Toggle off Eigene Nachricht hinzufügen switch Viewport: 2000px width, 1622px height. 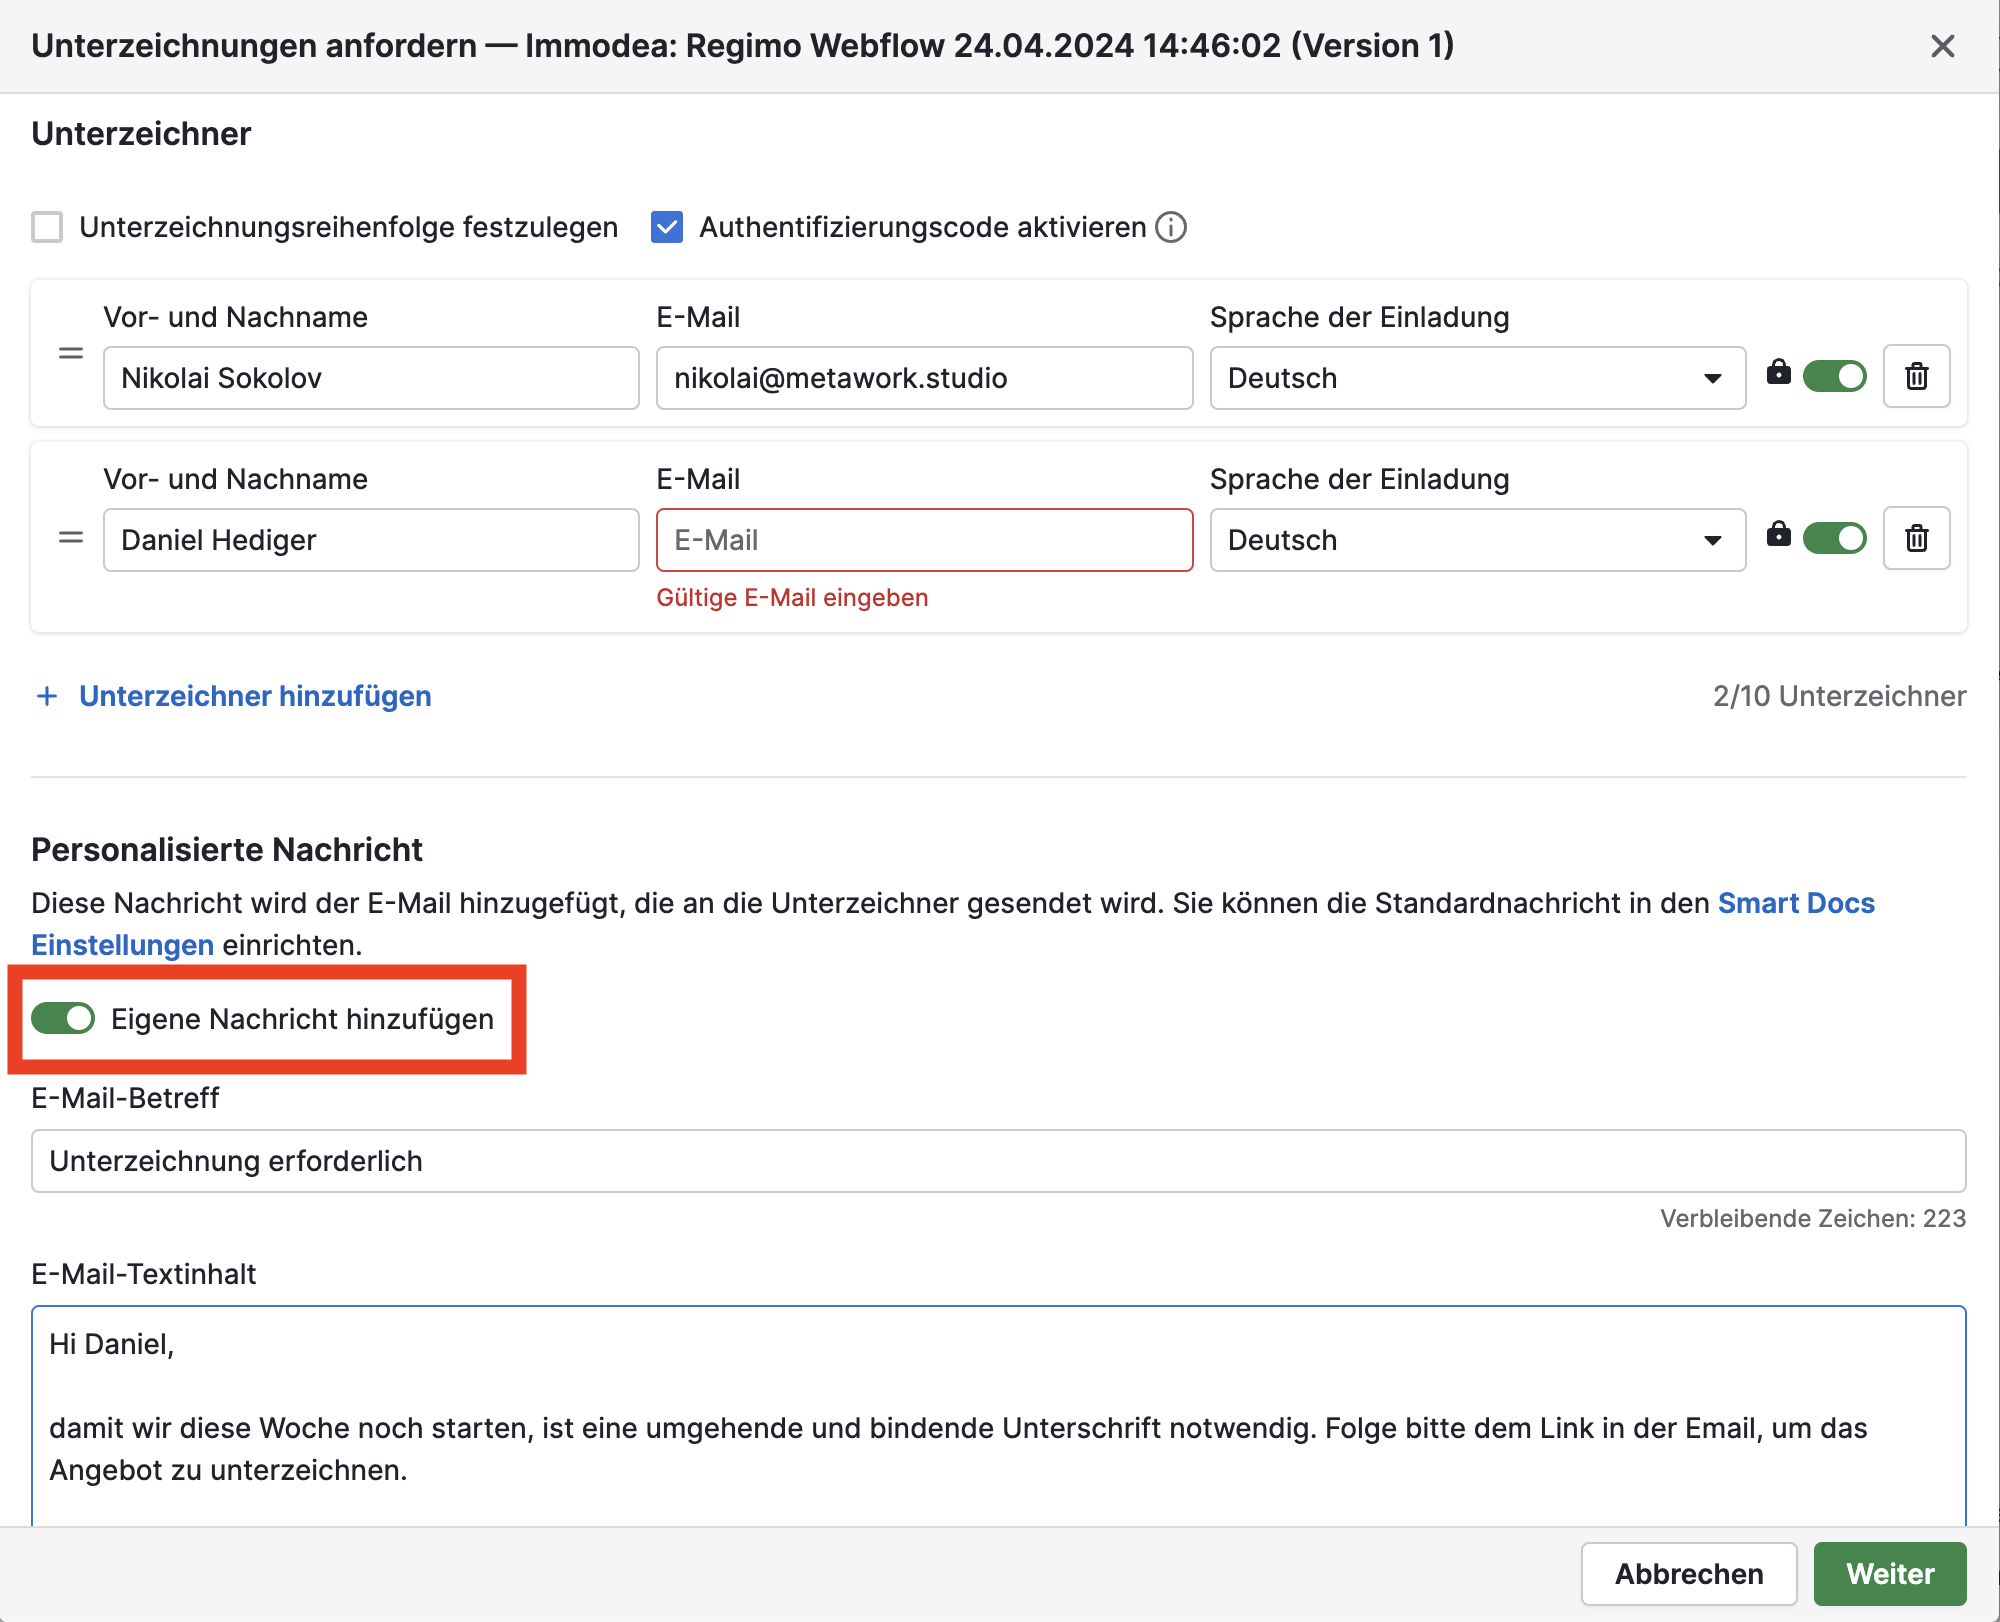pyautogui.click(x=63, y=1019)
